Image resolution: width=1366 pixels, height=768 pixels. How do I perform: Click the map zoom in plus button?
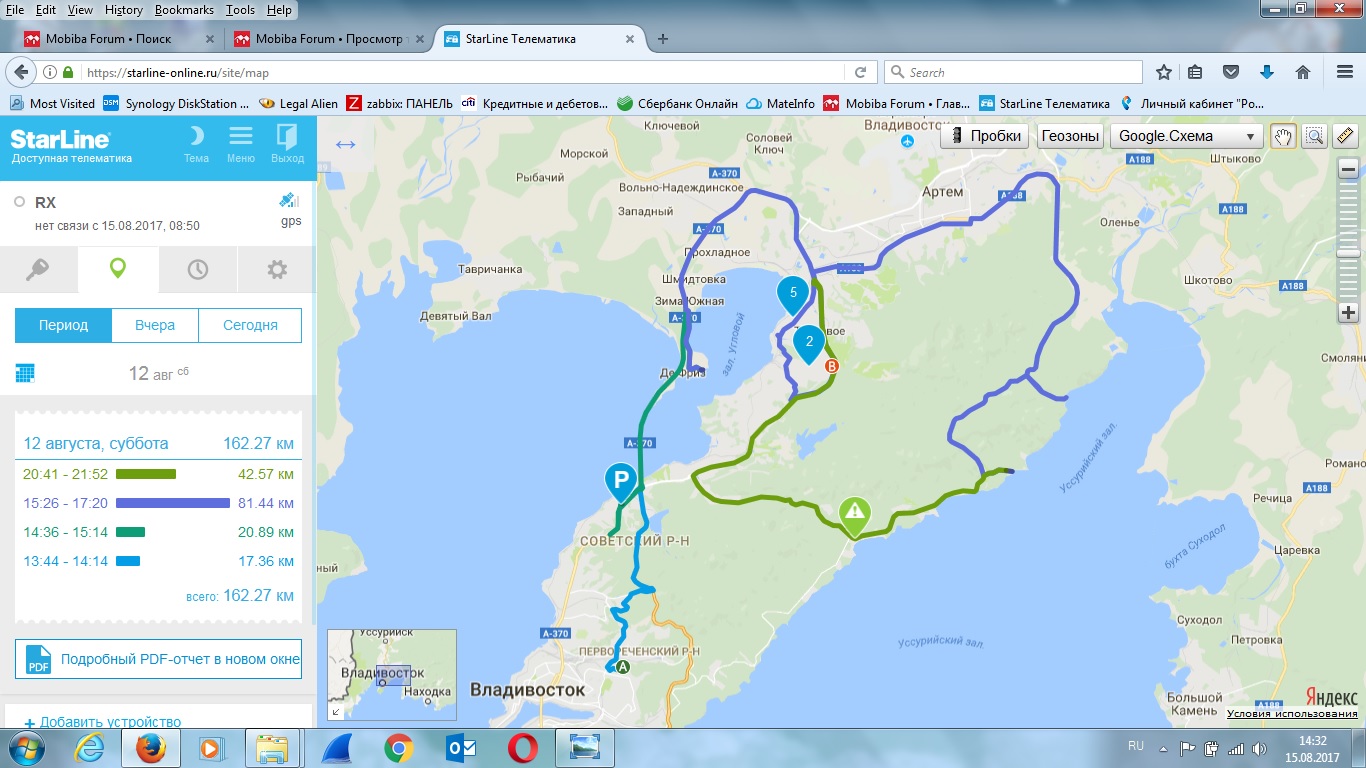coord(1348,312)
